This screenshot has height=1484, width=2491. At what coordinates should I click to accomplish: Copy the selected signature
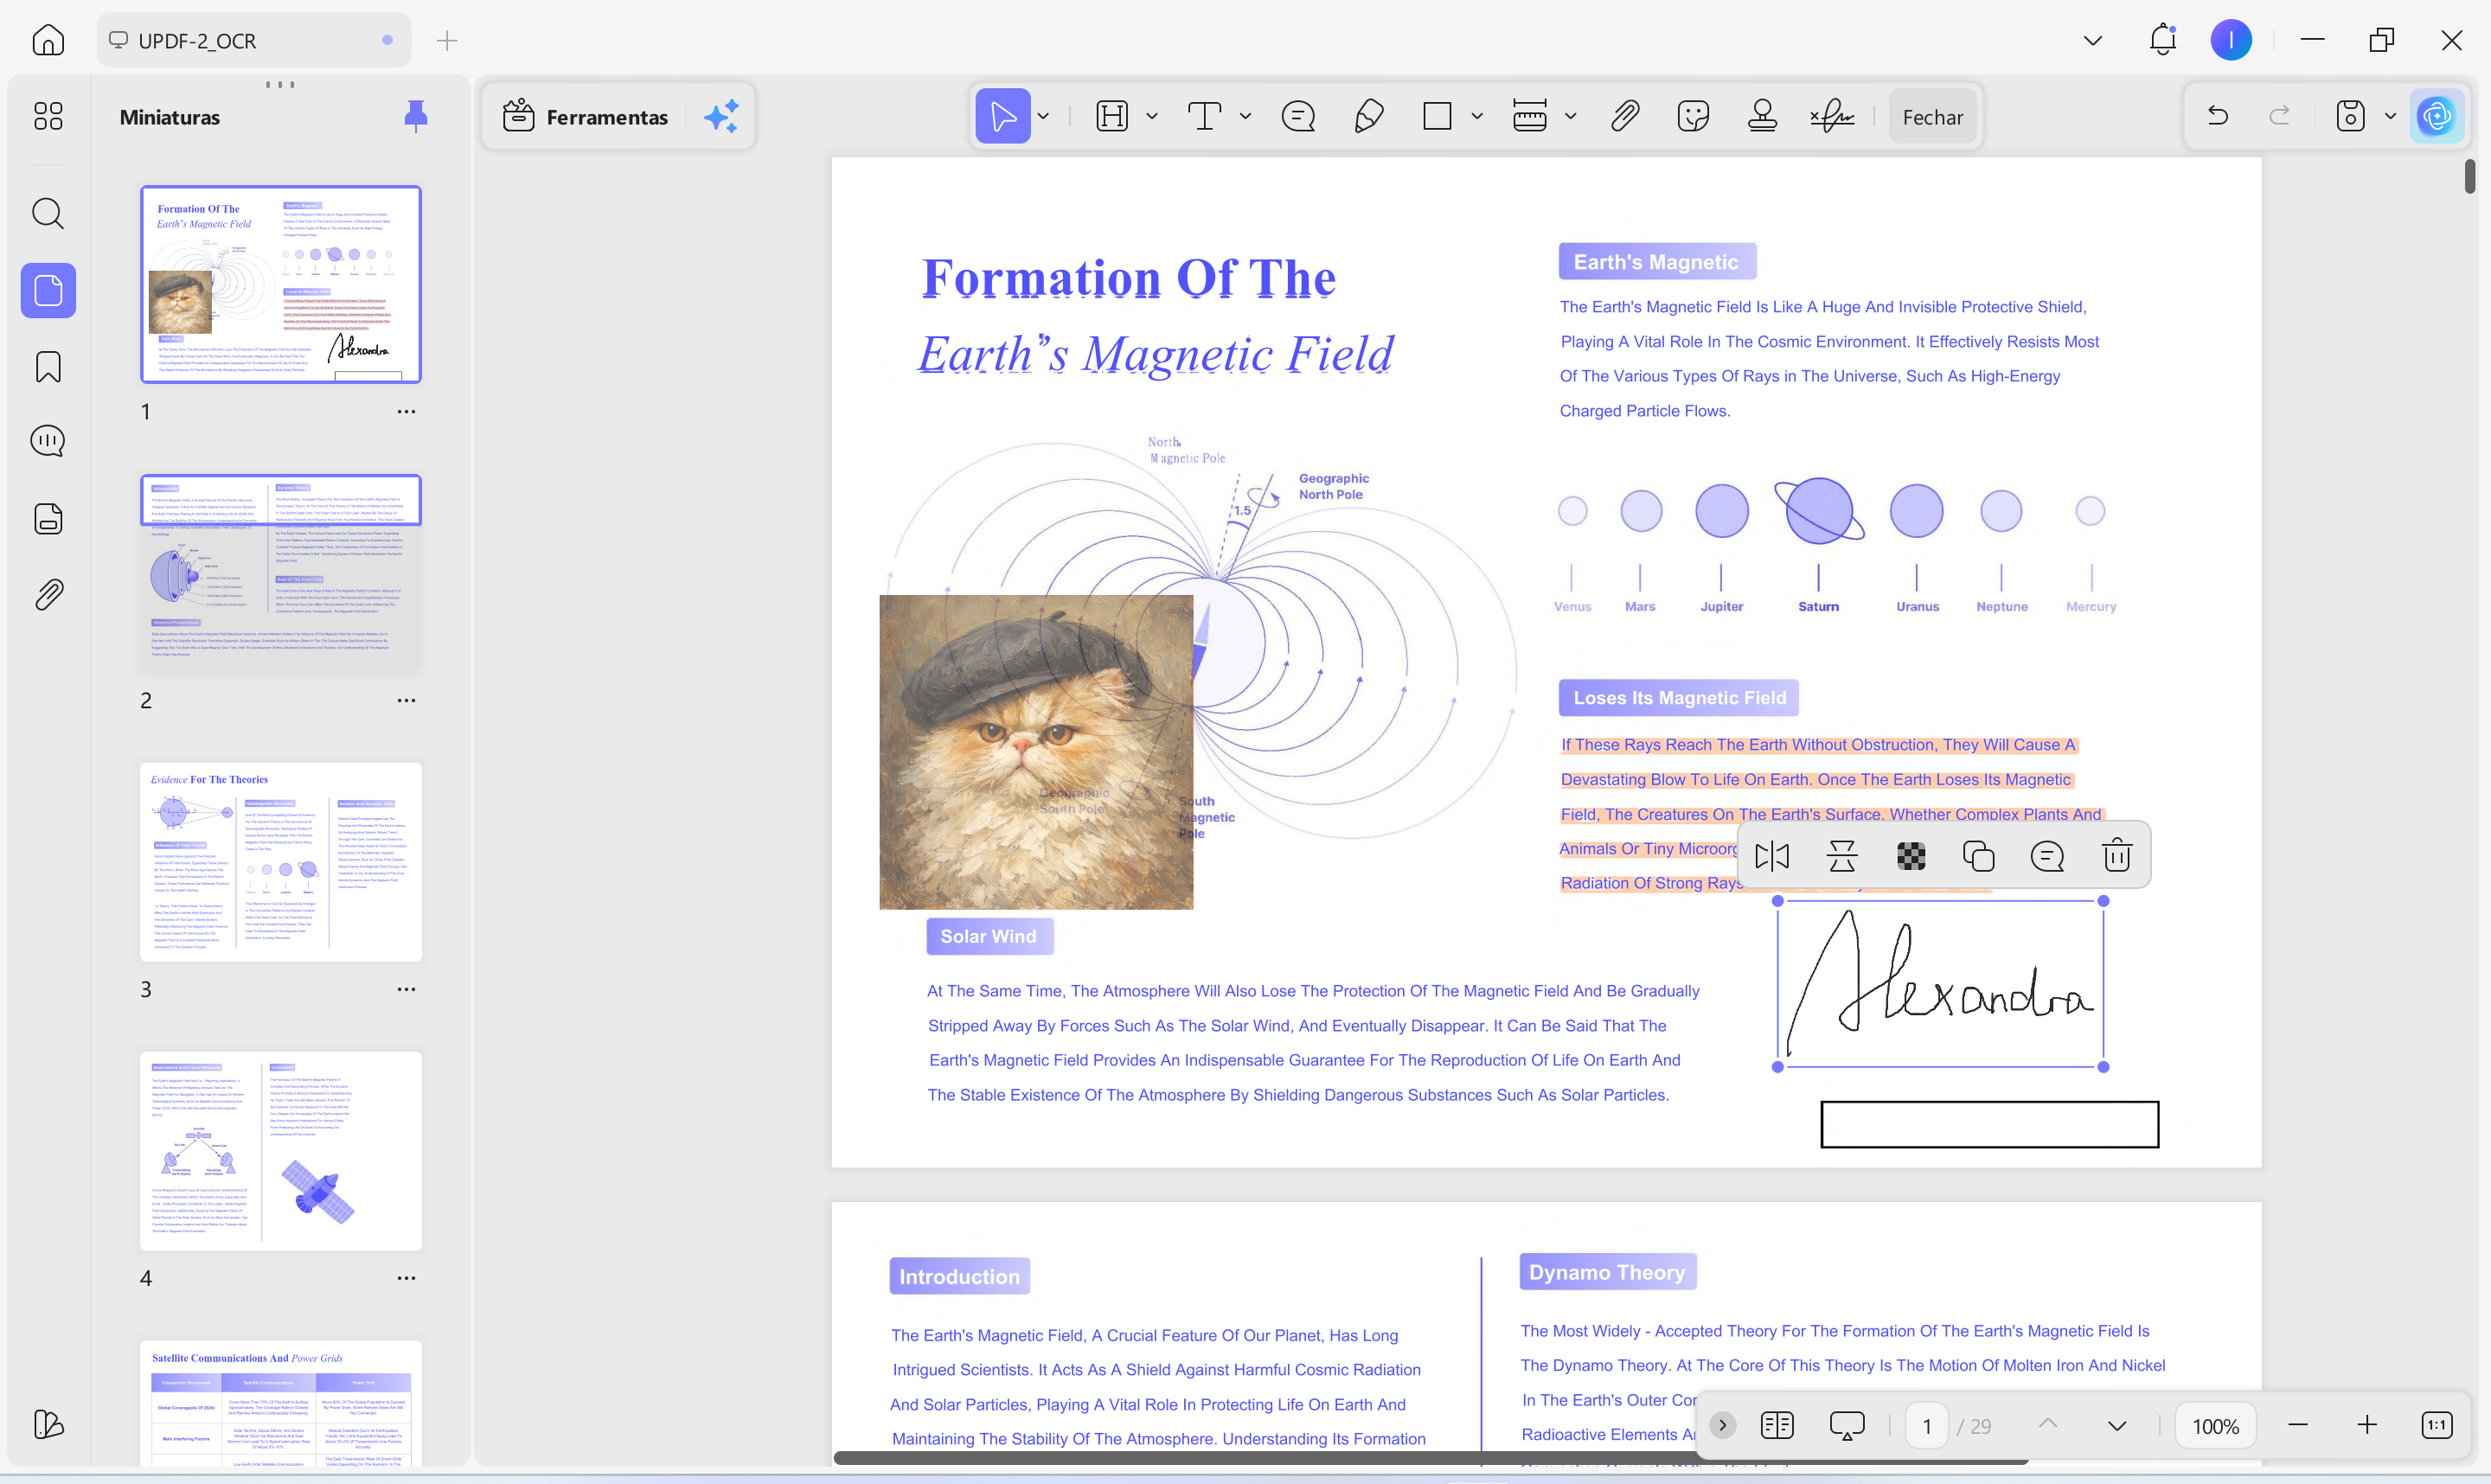[1978, 856]
